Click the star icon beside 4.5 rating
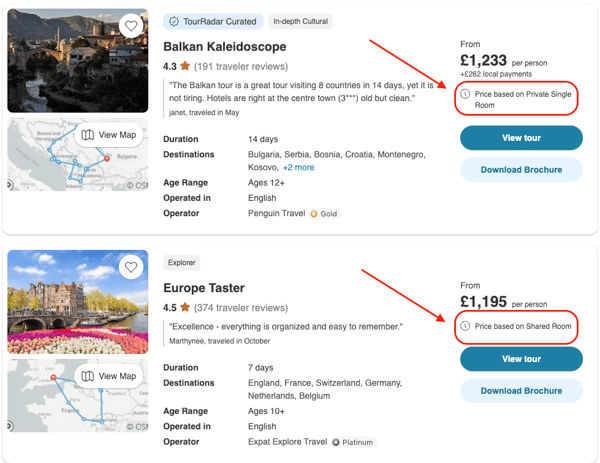Image resolution: width=600 pixels, height=463 pixels. [x=185, y=308]
